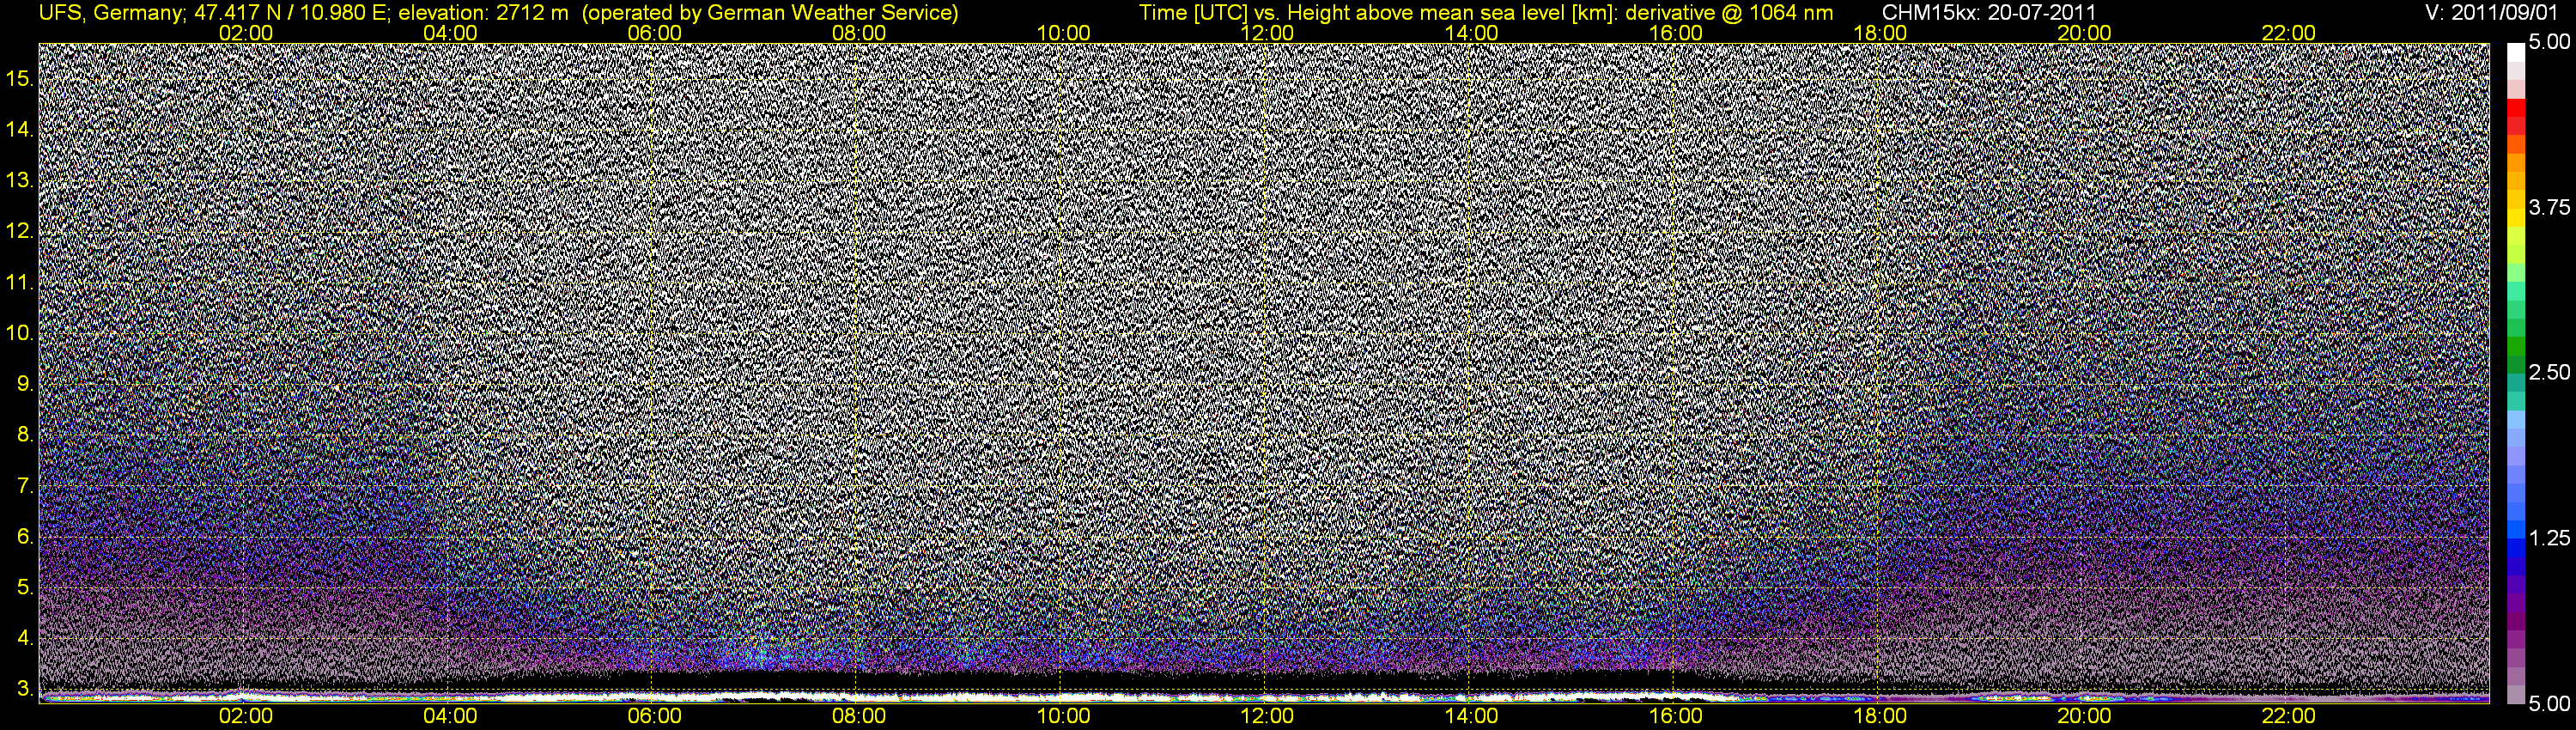Click the "04:00" label on the bottom time axis
2576x730 pixels.
pos(450,716)
